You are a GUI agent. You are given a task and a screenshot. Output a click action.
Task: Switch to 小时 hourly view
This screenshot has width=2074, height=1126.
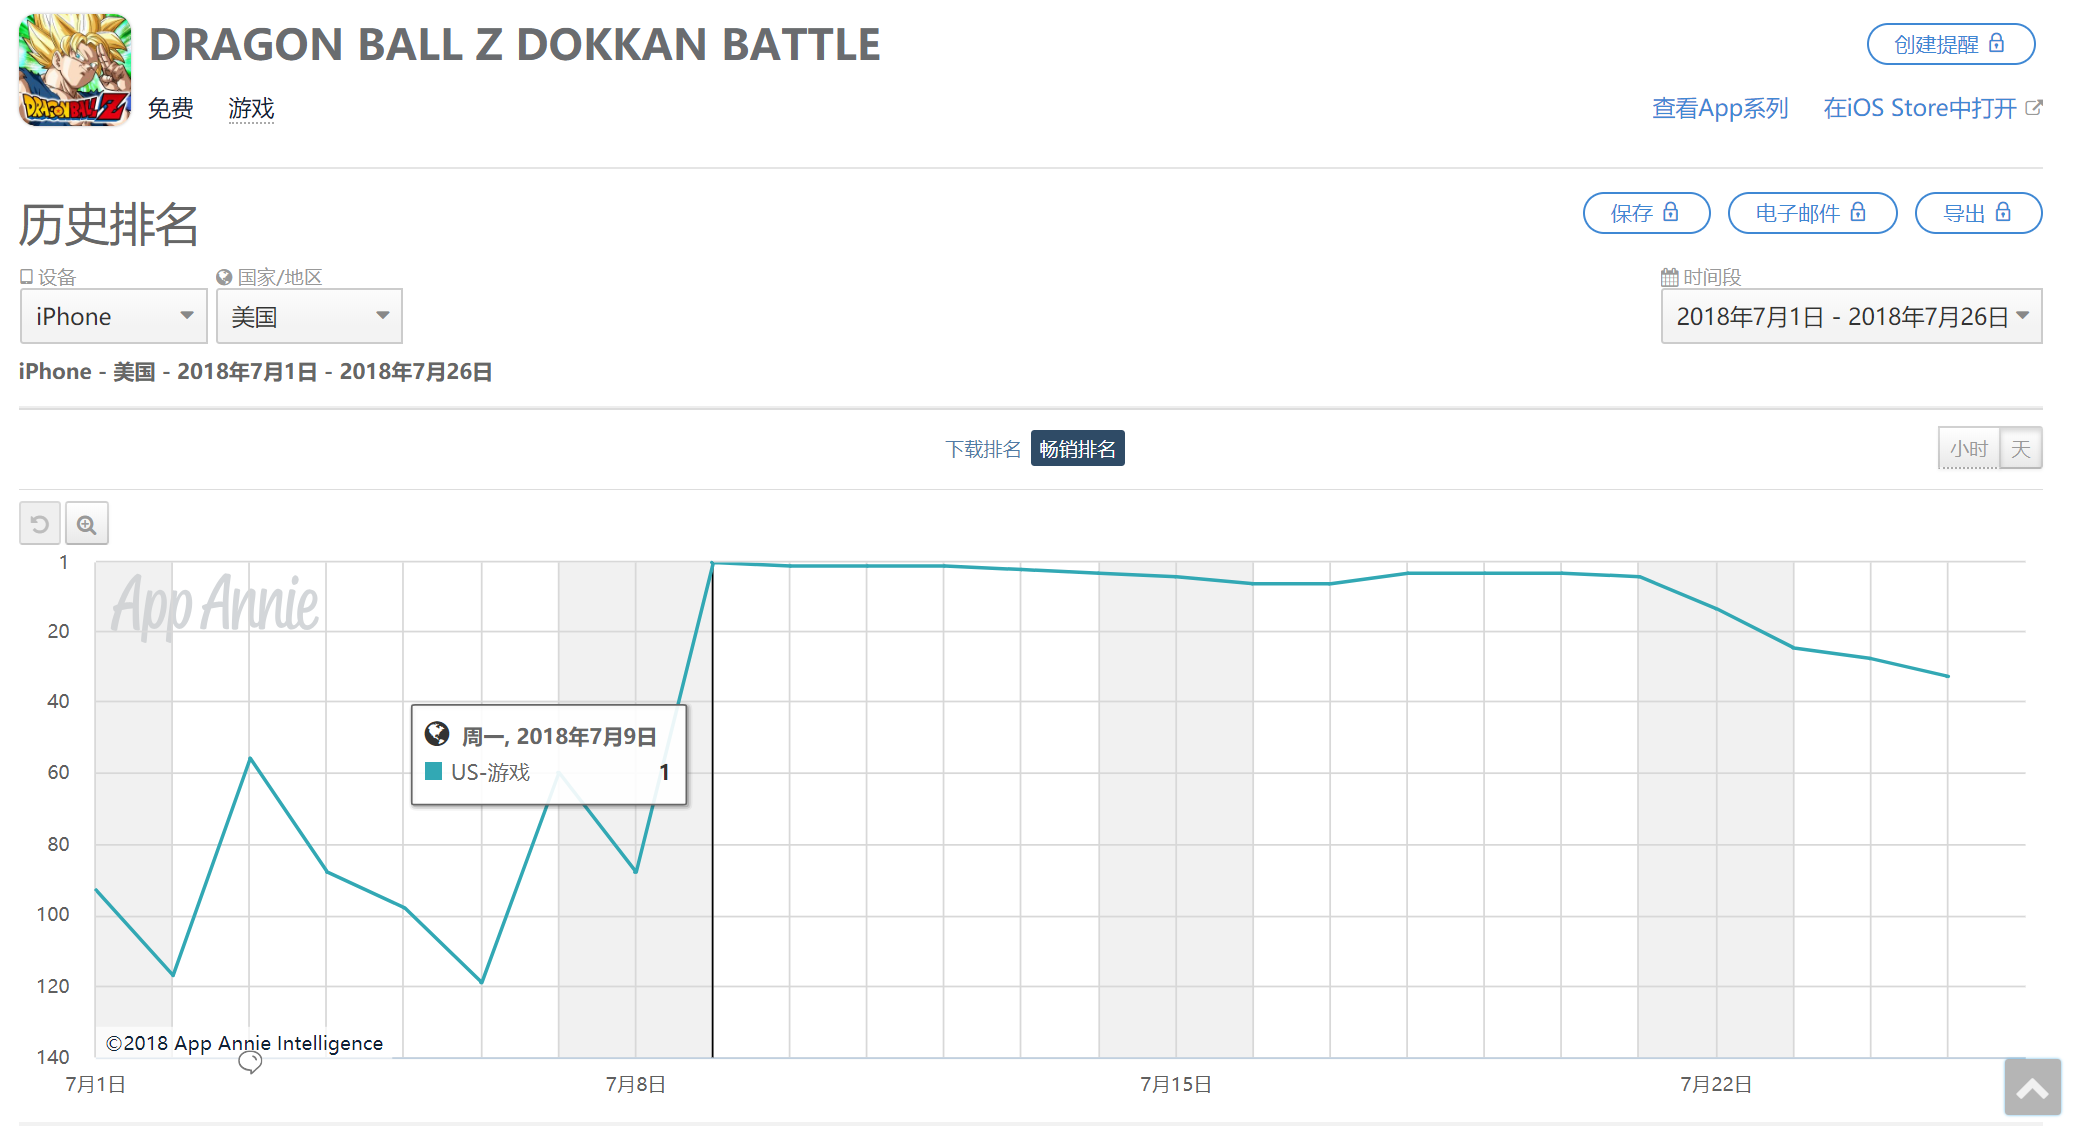point(1968,449)
